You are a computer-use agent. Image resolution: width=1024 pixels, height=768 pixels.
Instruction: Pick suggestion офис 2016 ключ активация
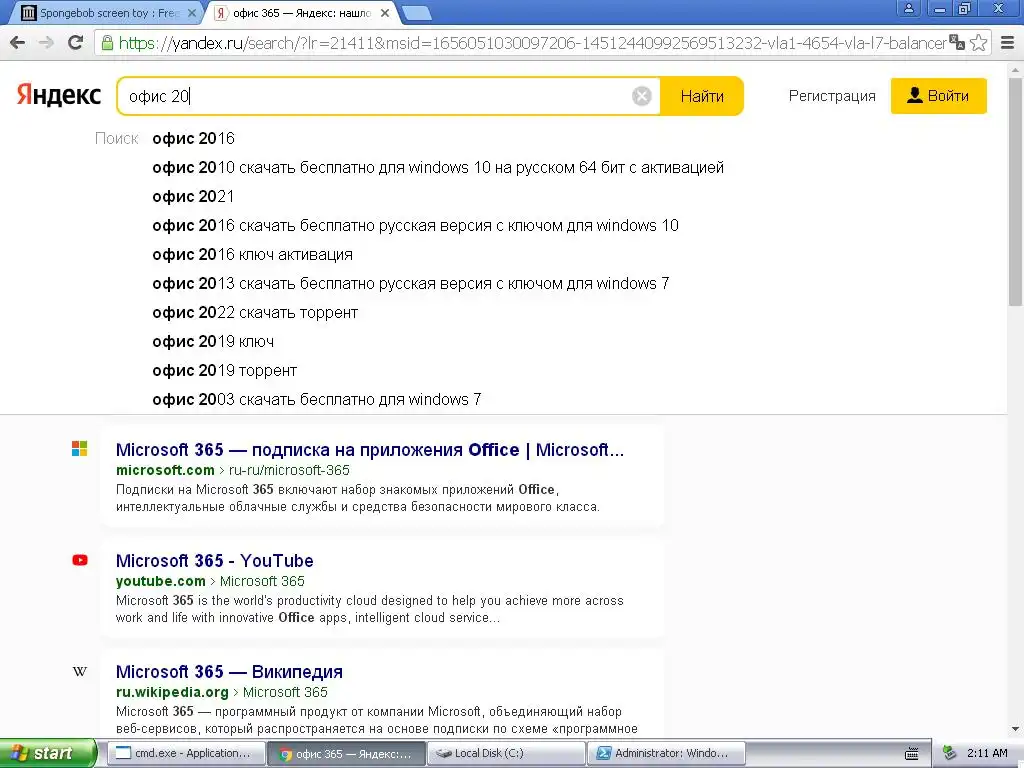(252, 255)
